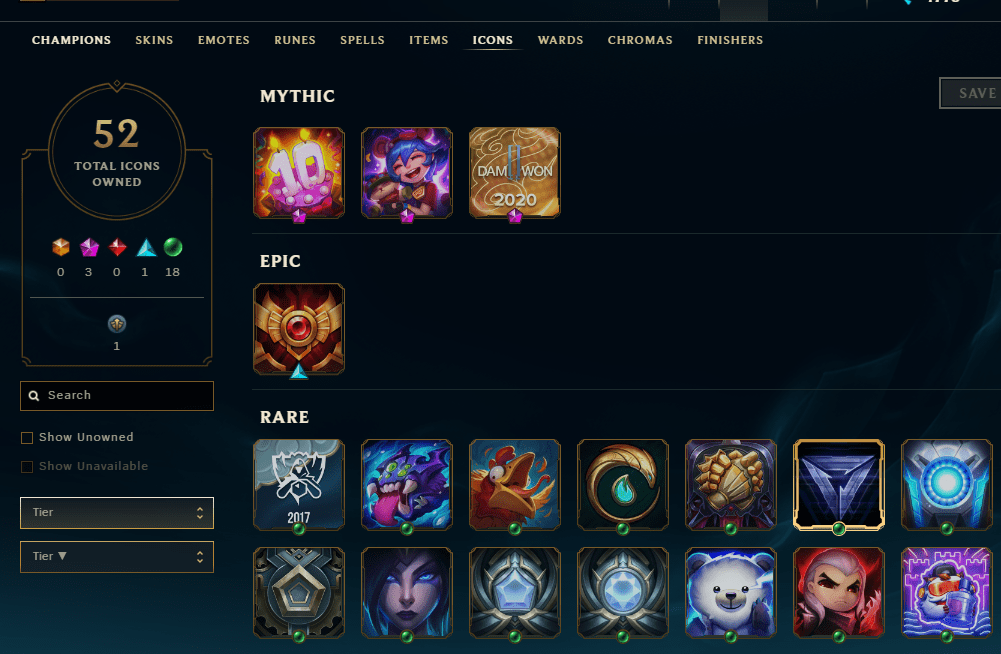This screenshot has height=654, width=1001.
Task: Go to the Chromas tab
Action: (640, 40)
